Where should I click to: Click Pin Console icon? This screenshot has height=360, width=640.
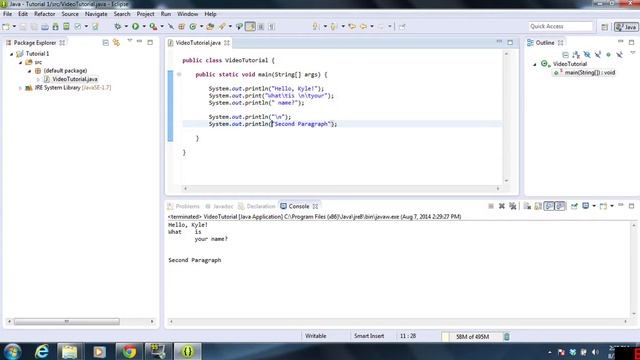(x=574, y=206)
